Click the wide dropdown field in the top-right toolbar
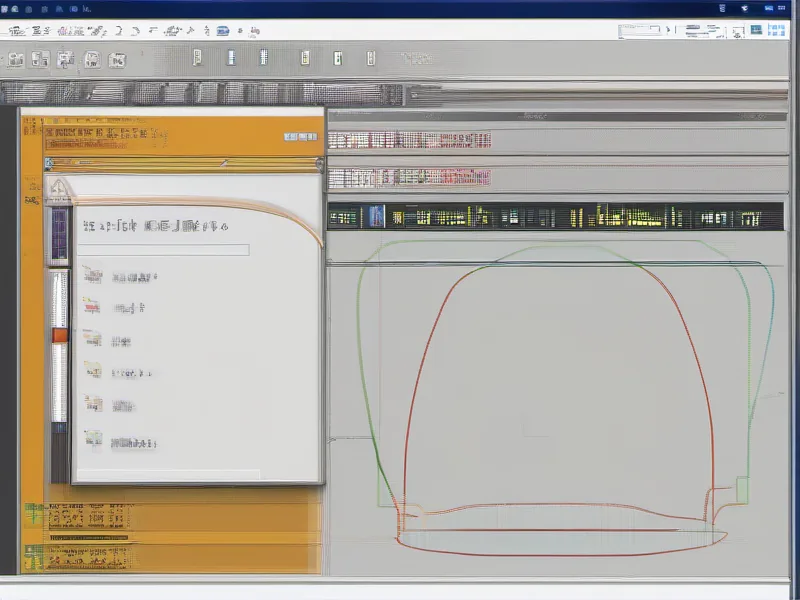Screen dimensions: 800x600 tap(645, 31)
